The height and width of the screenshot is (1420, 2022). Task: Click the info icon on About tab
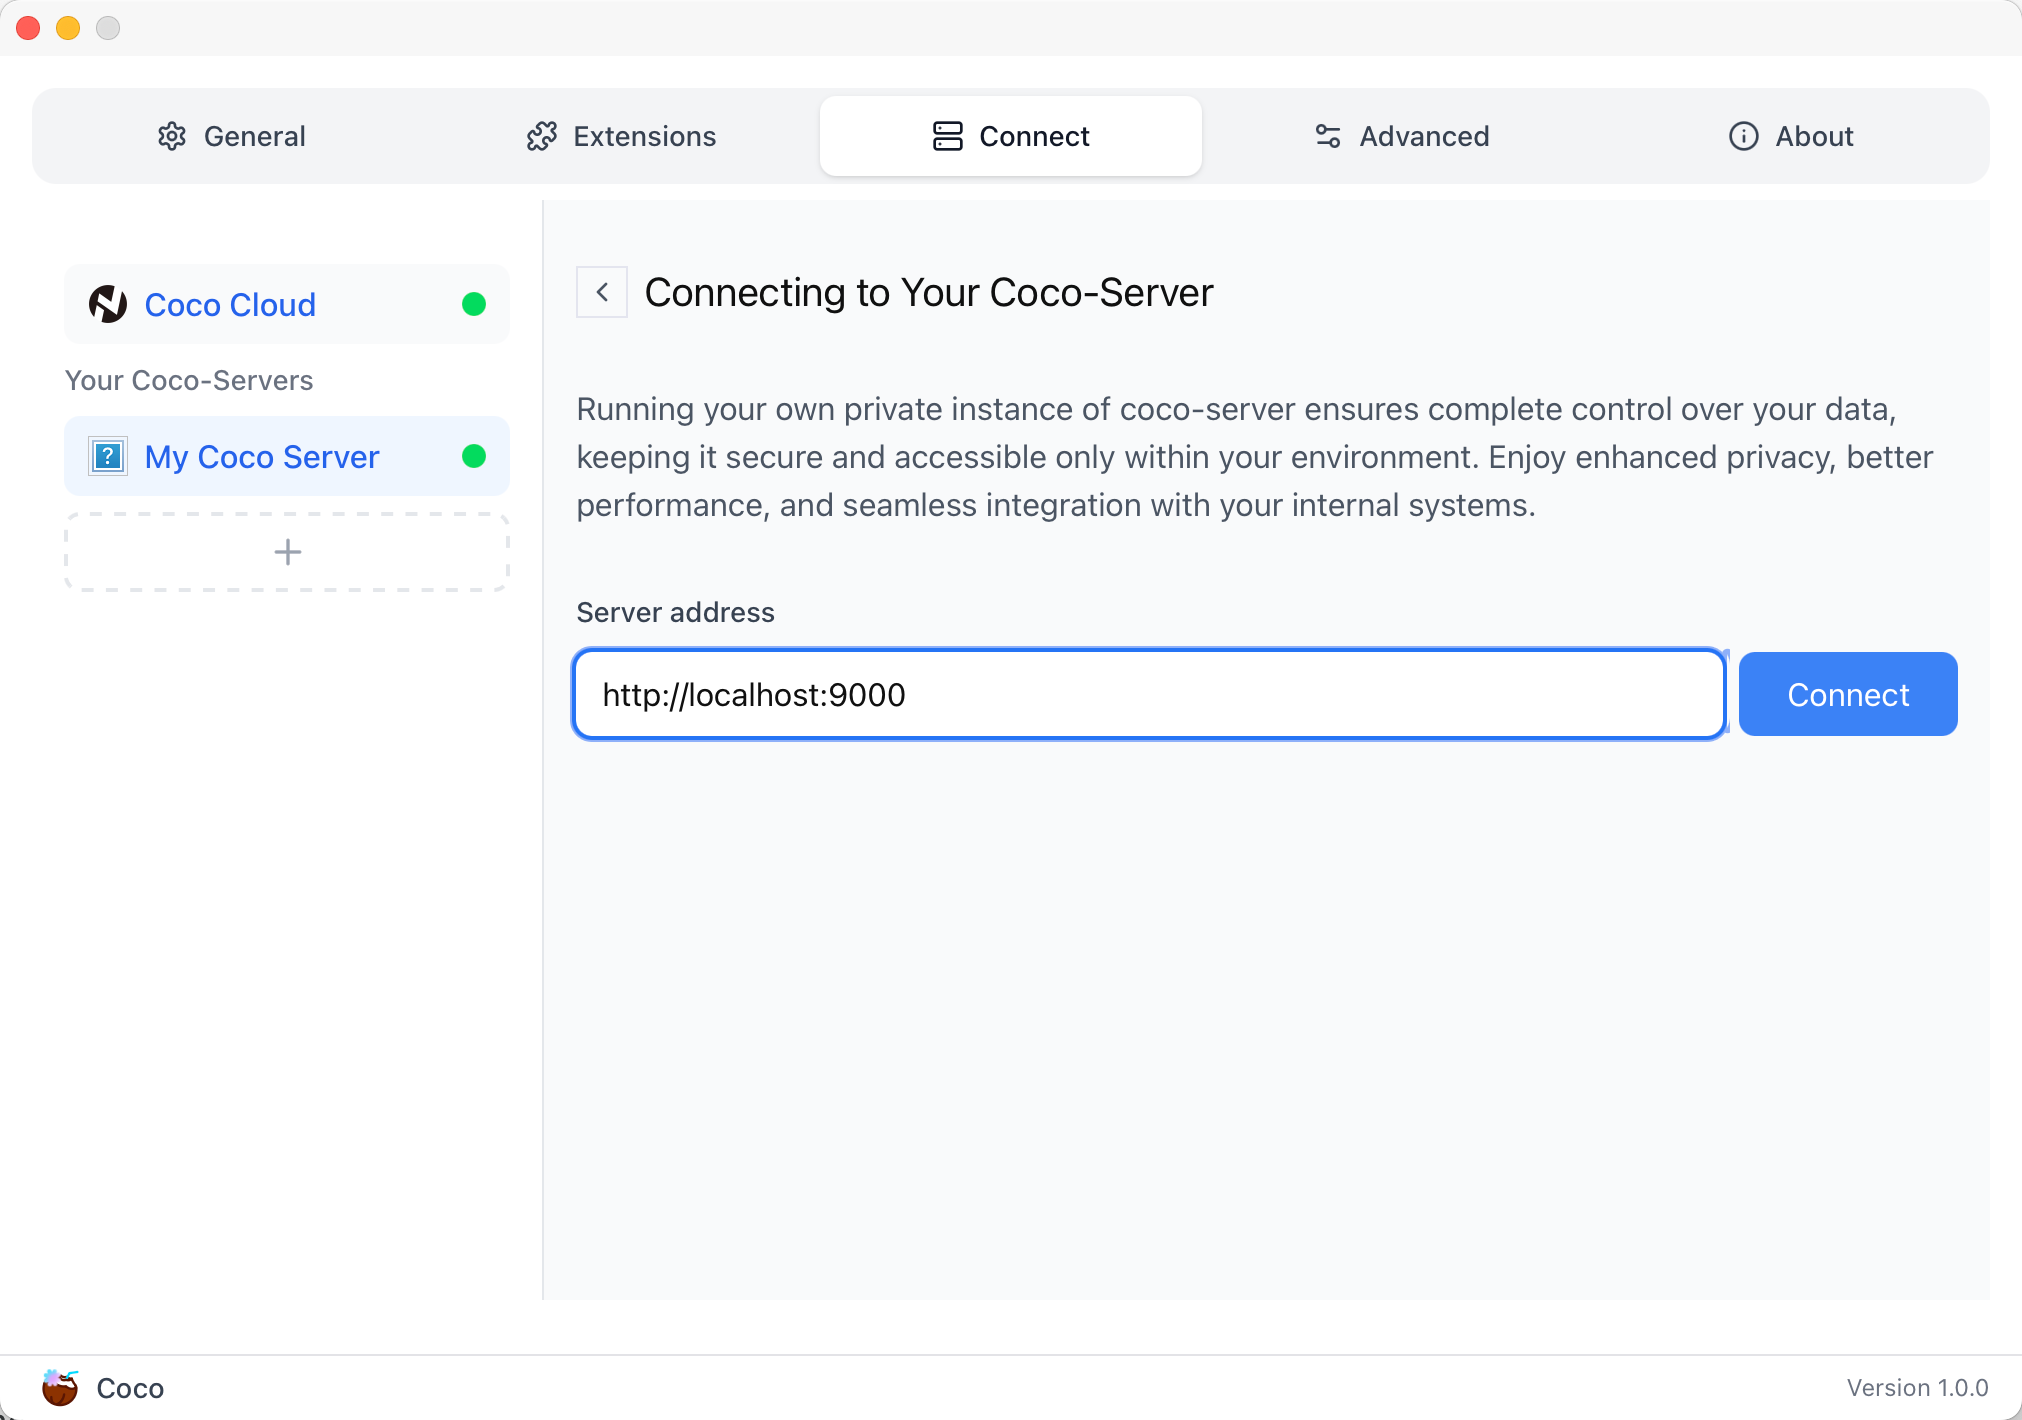coord(1743,136)
